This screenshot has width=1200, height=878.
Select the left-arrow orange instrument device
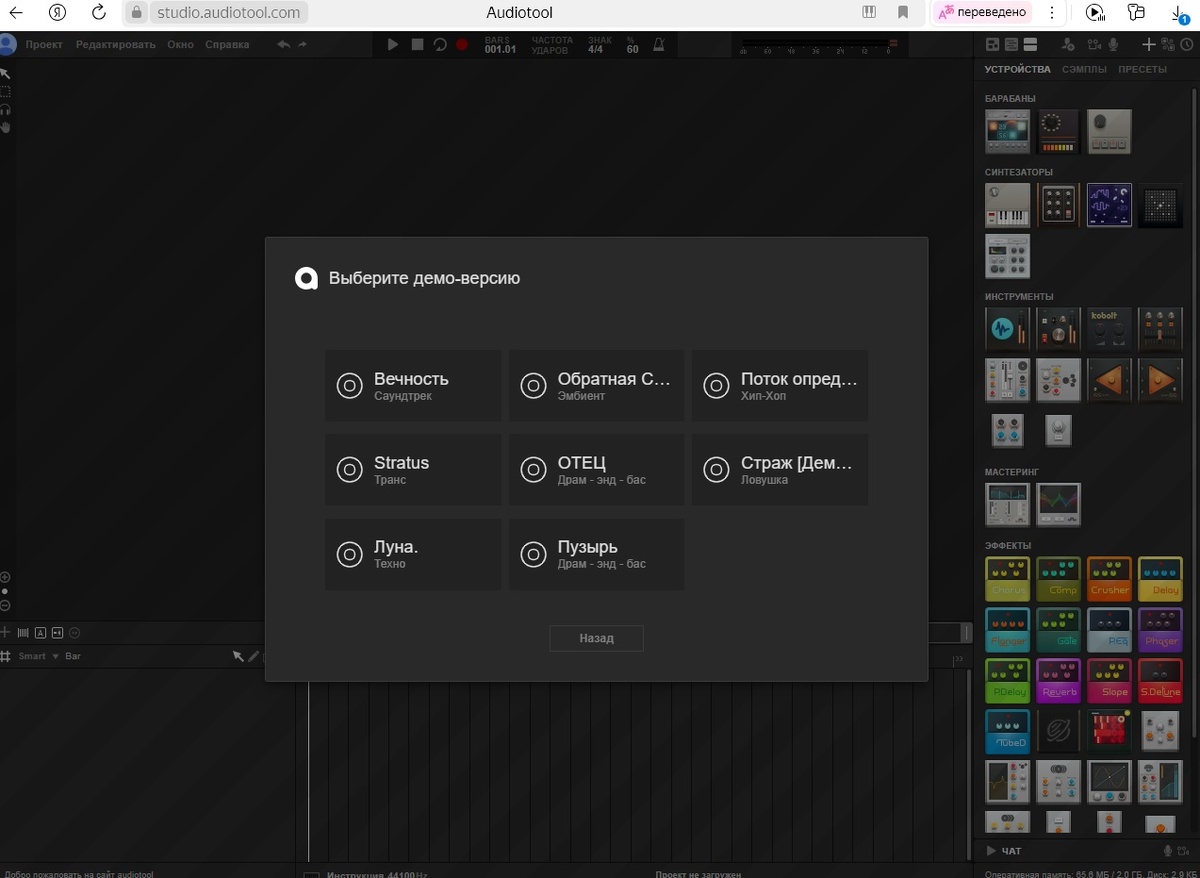pyautogui.click(x=1109, y=380)
